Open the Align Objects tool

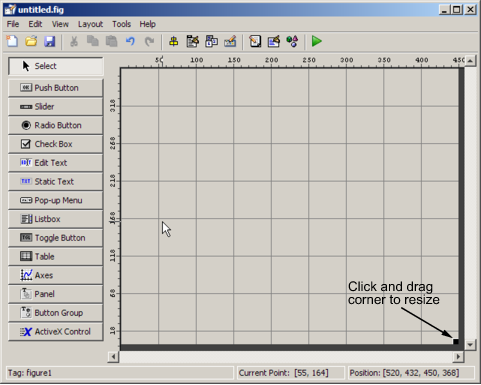point(173,41)
